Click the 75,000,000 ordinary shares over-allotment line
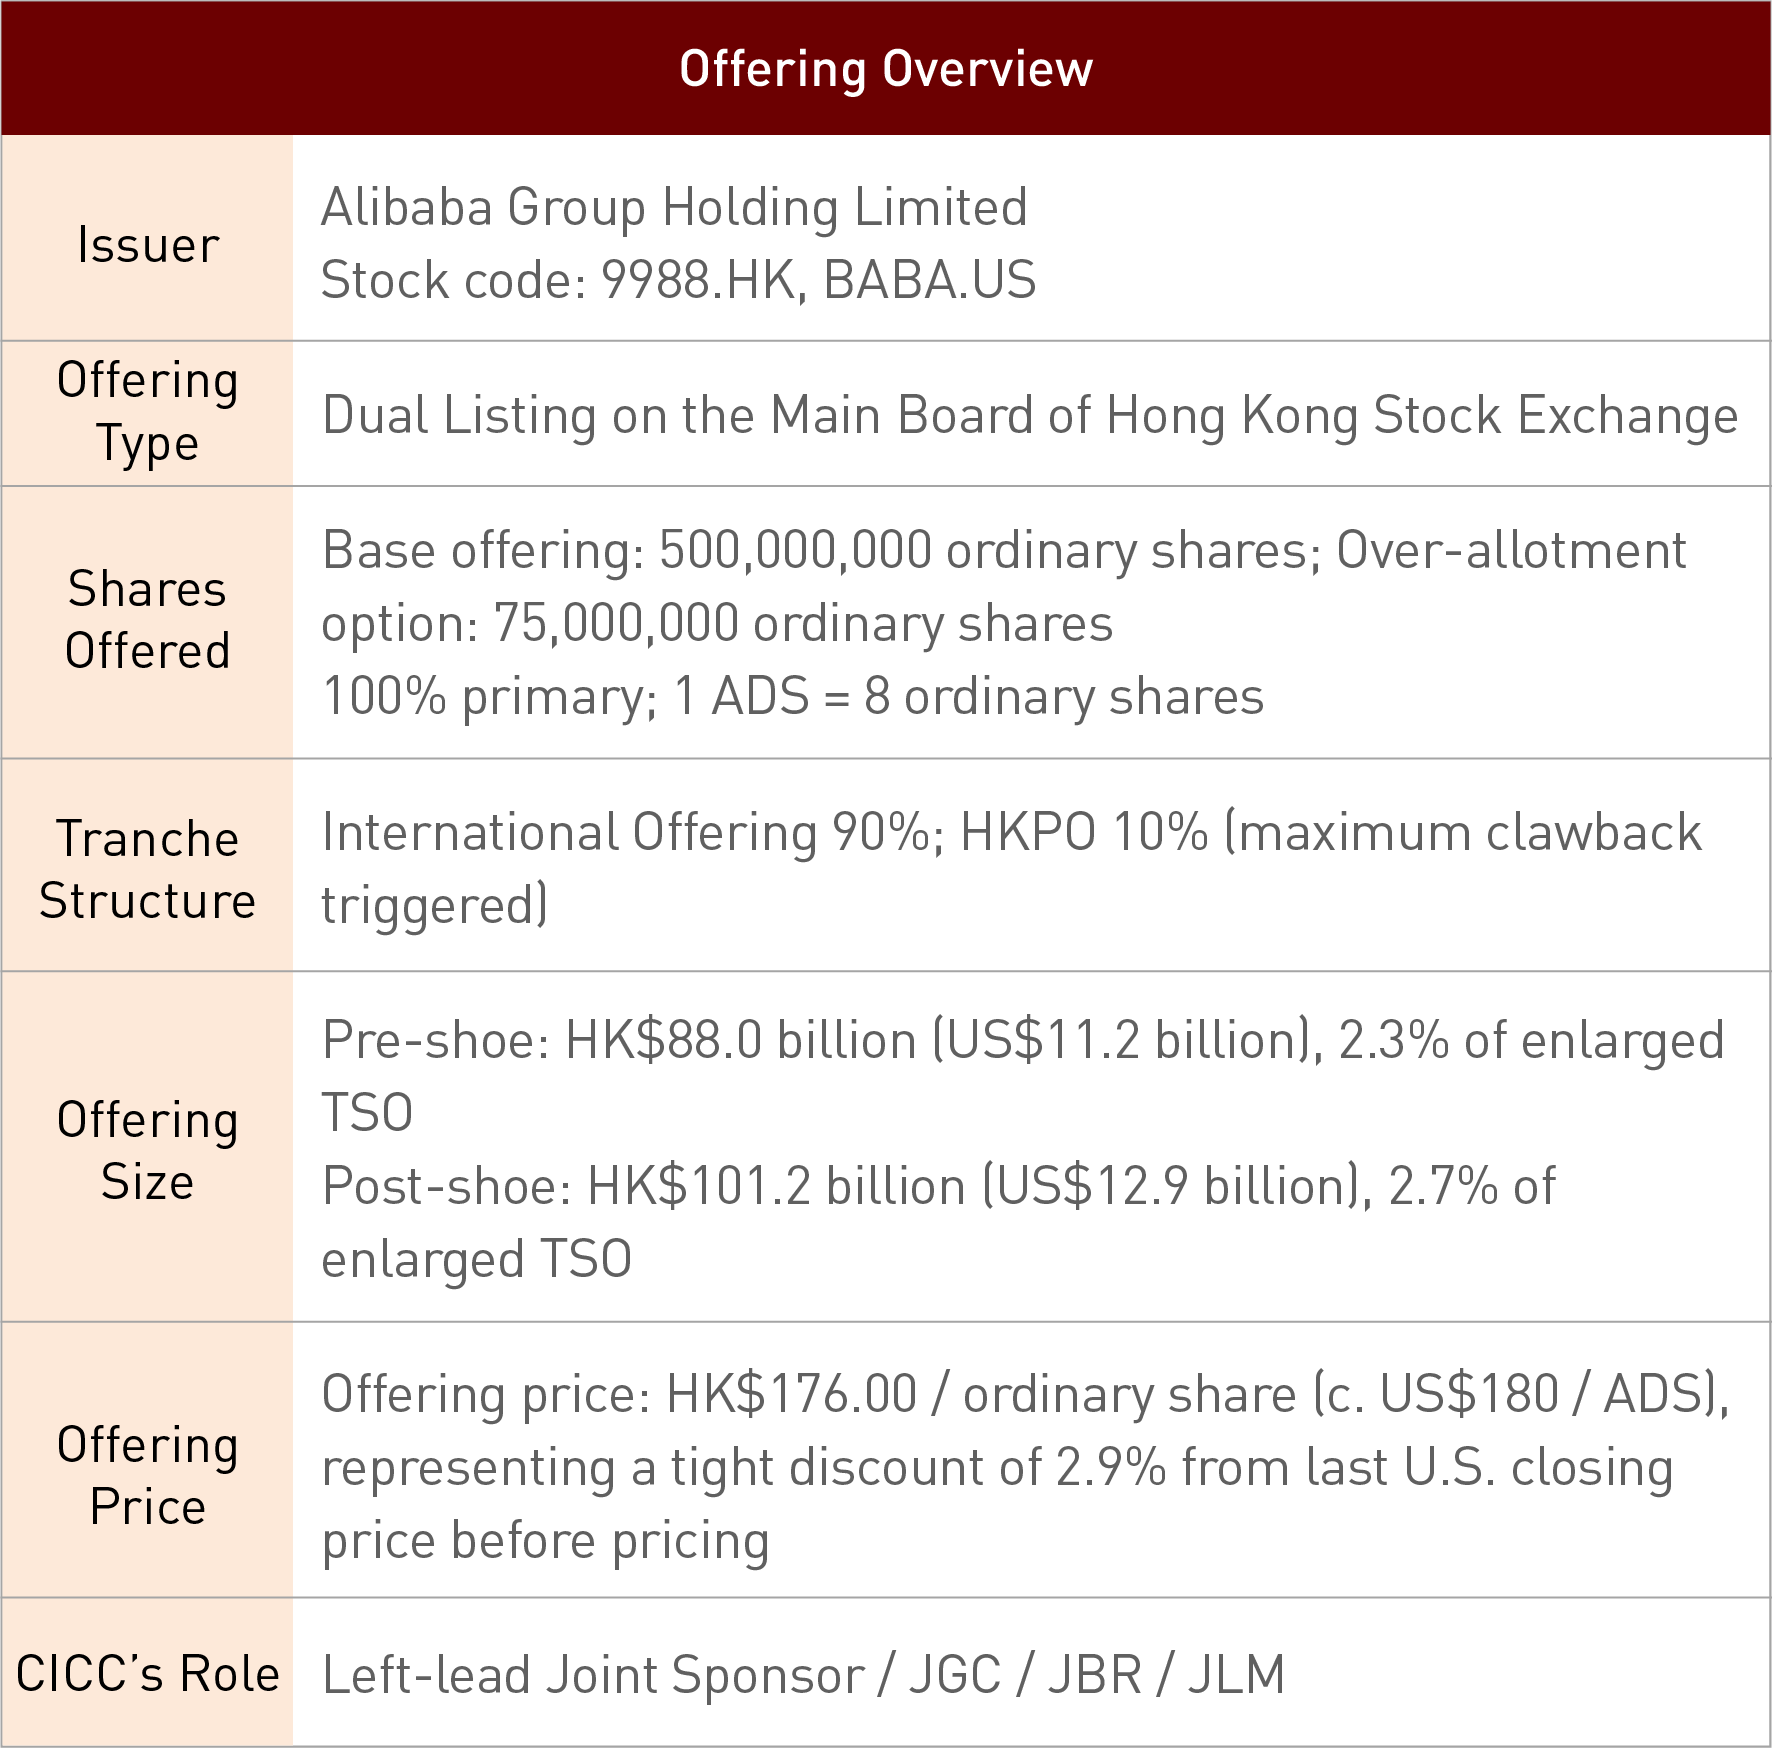 point(717,624)
